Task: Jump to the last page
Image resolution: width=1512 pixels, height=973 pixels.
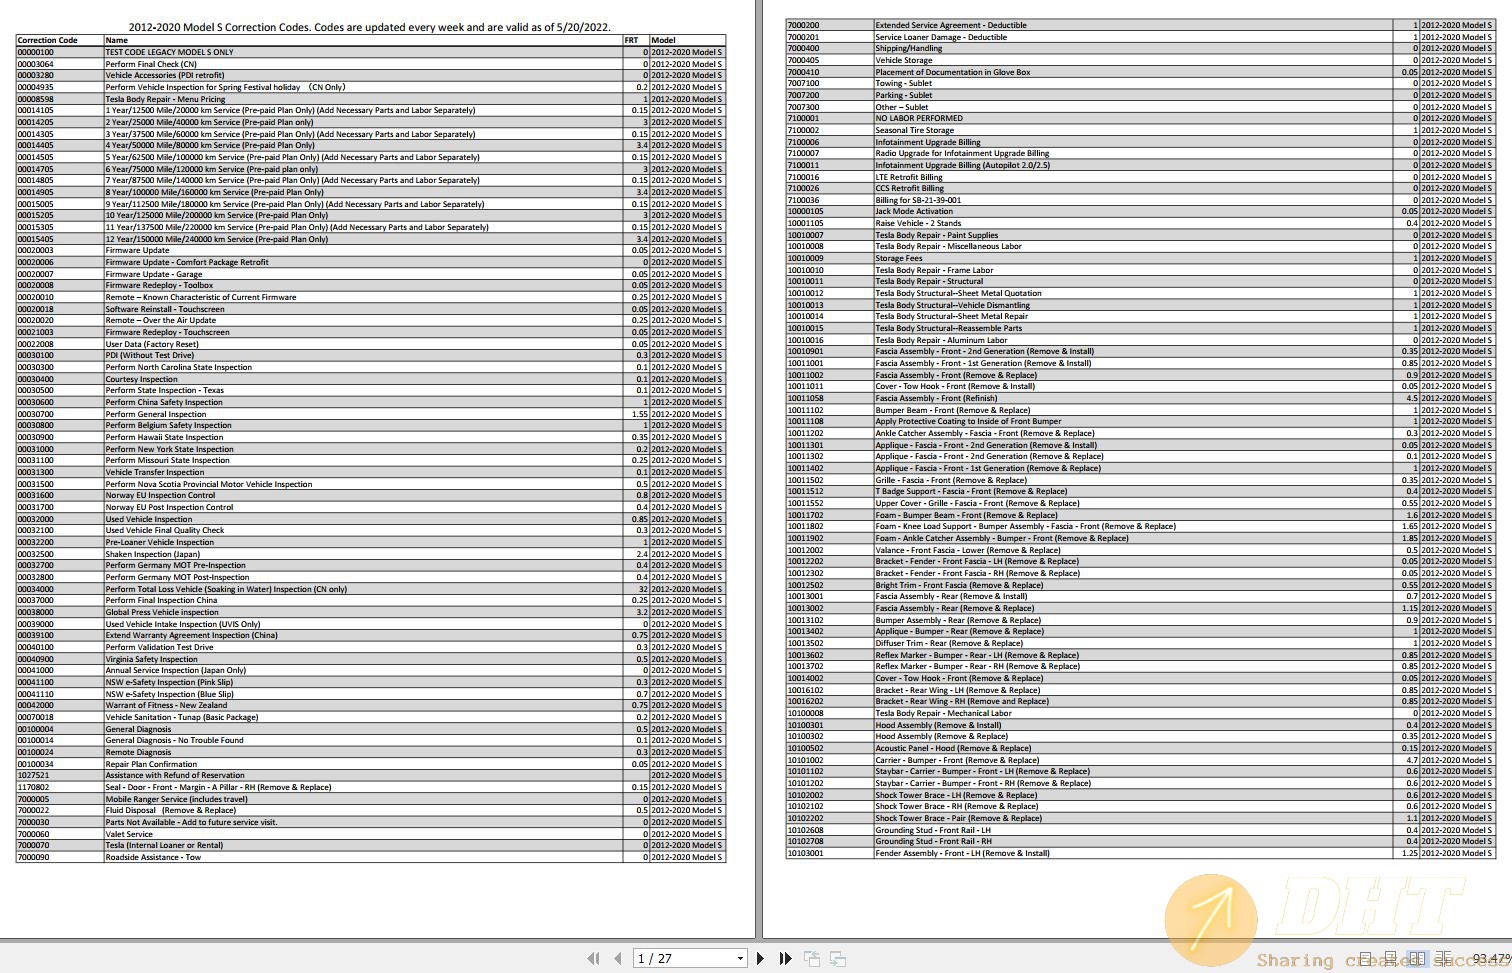Action: tap(786, 958)
